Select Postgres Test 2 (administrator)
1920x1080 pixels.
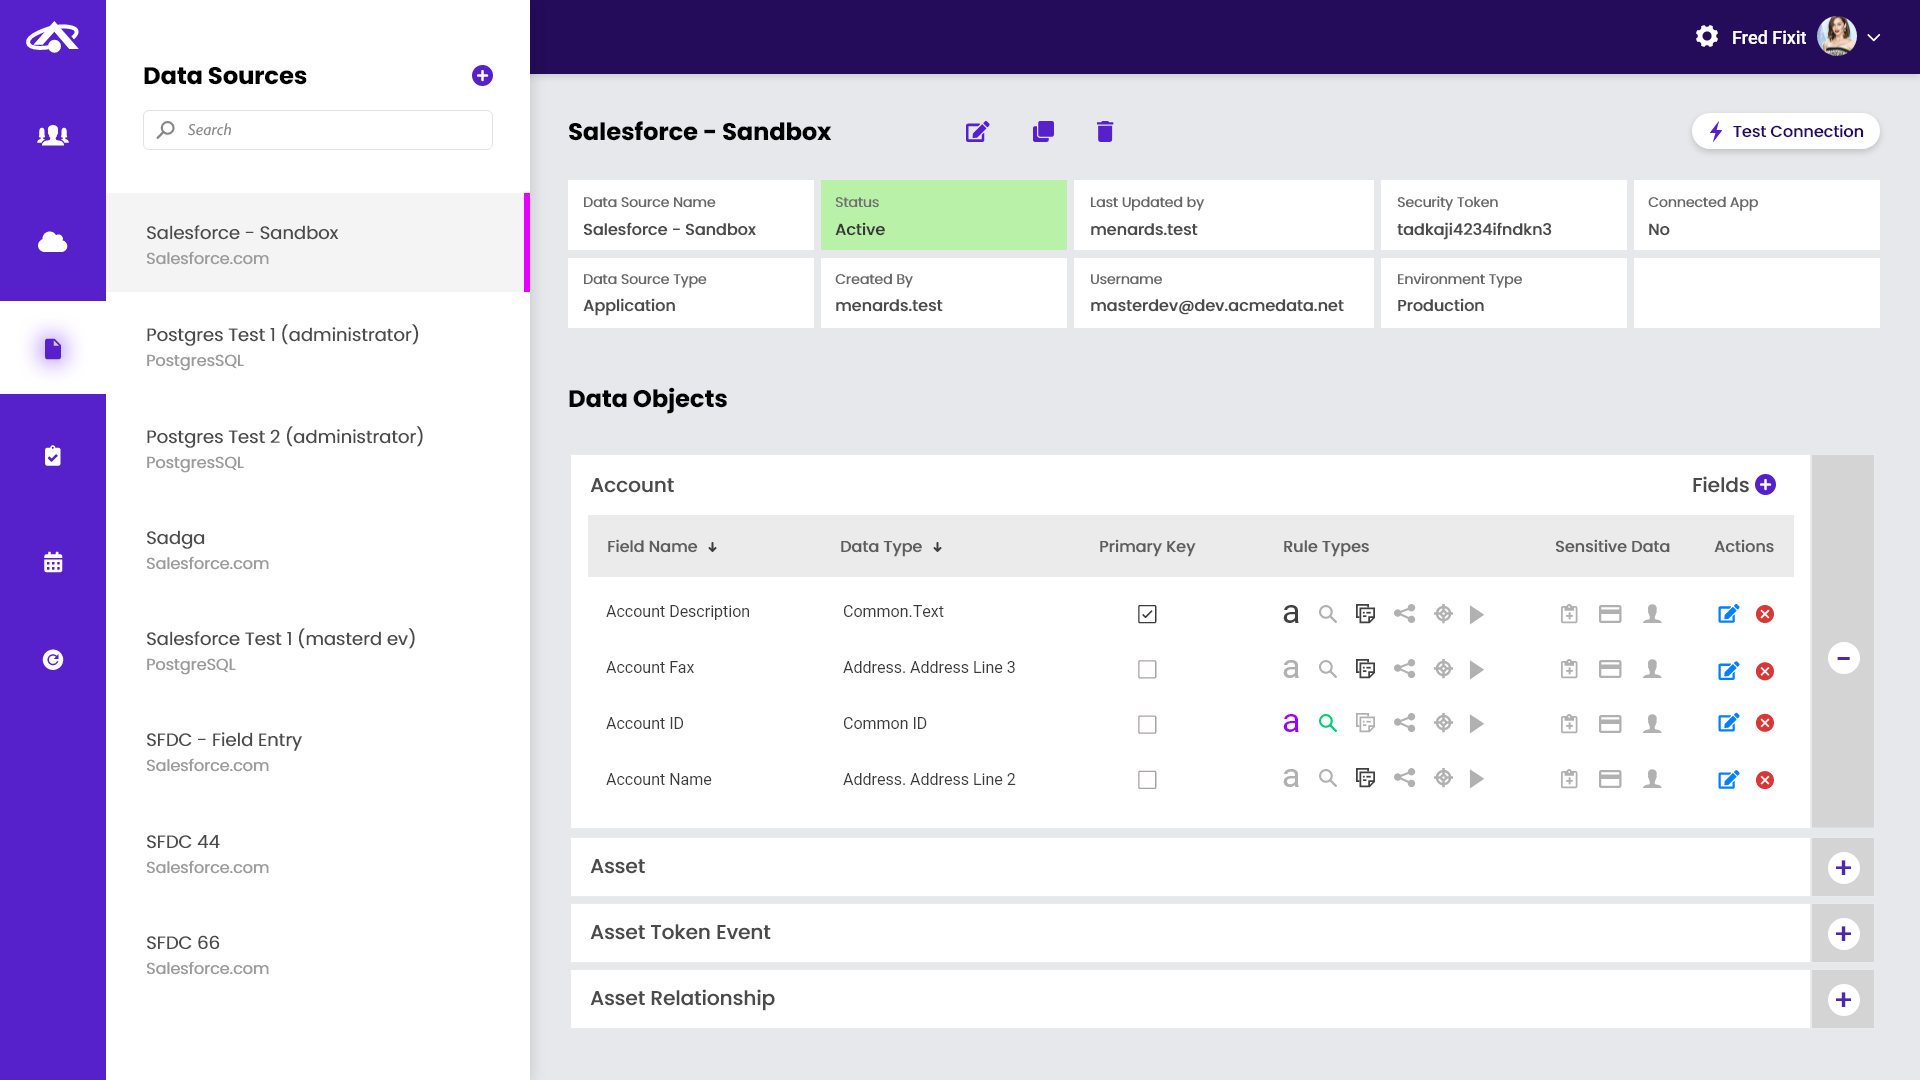point(317,448)
